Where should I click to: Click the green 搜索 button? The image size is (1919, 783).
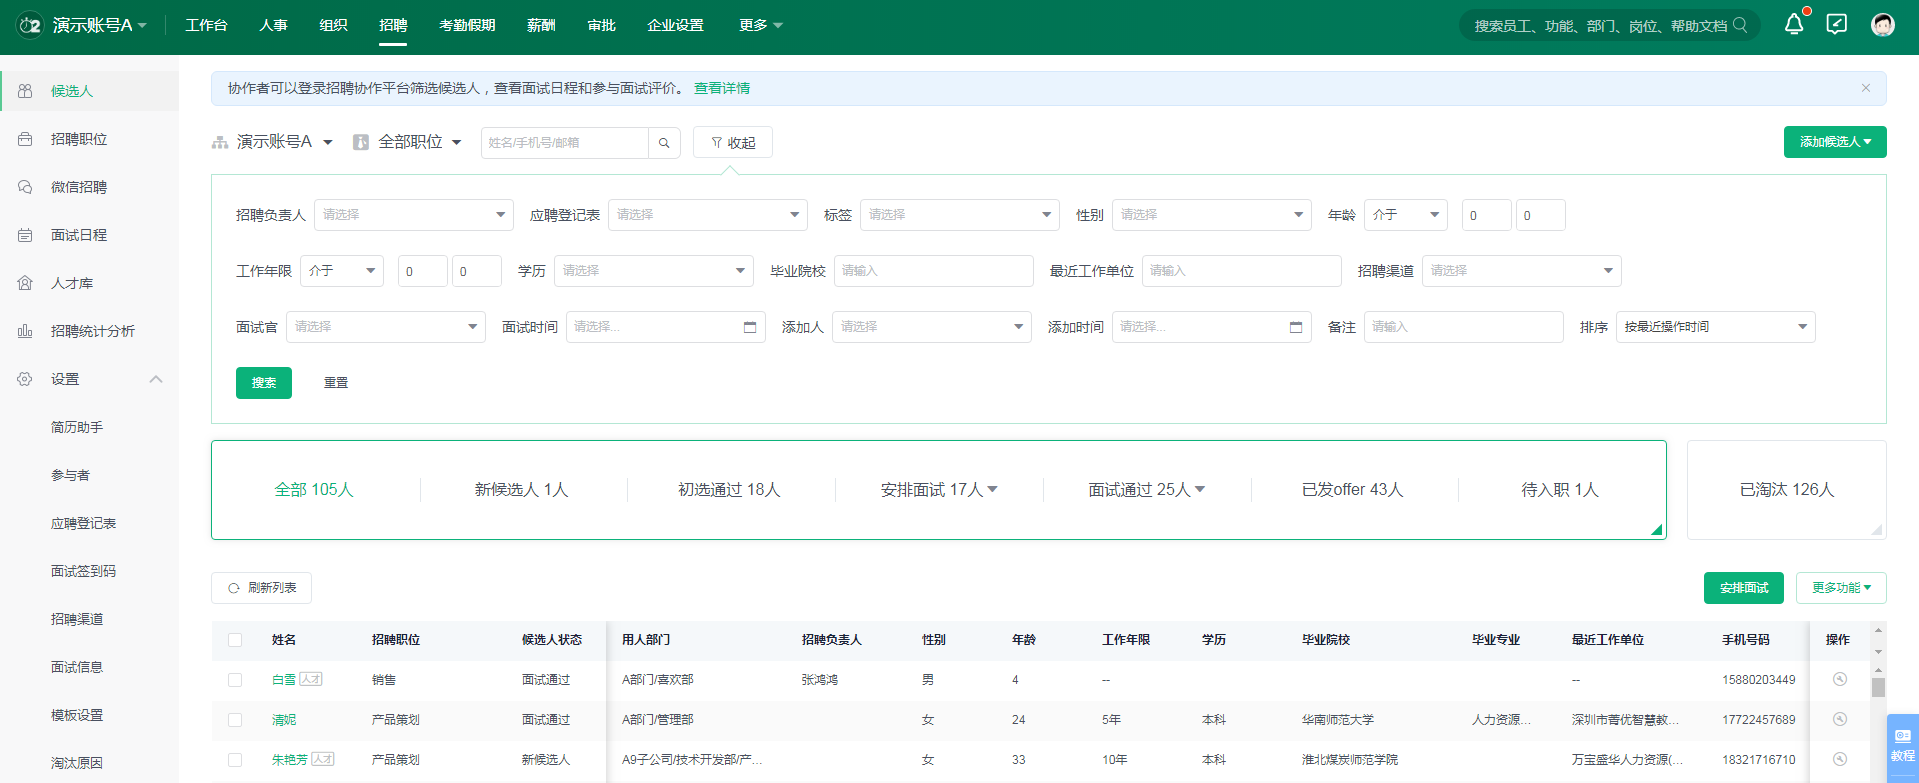pos(264,383)
